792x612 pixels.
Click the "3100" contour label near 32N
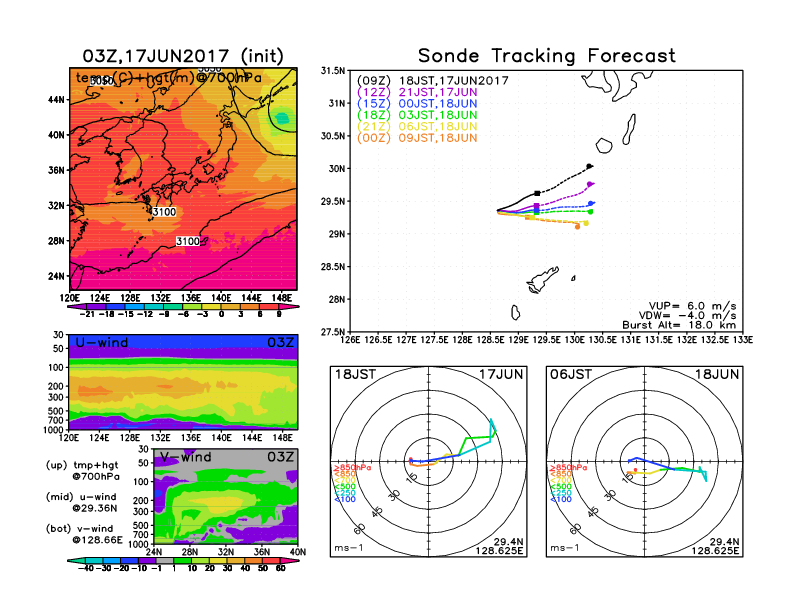[164, 212]
